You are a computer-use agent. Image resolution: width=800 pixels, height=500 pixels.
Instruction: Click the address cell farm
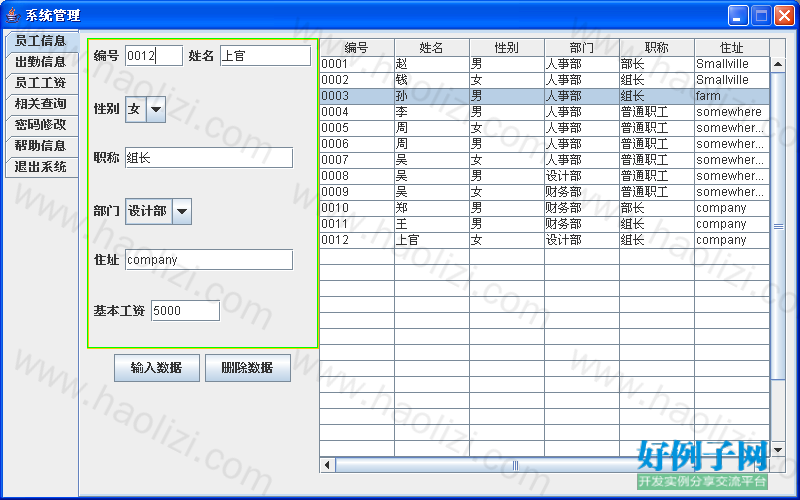732,96
